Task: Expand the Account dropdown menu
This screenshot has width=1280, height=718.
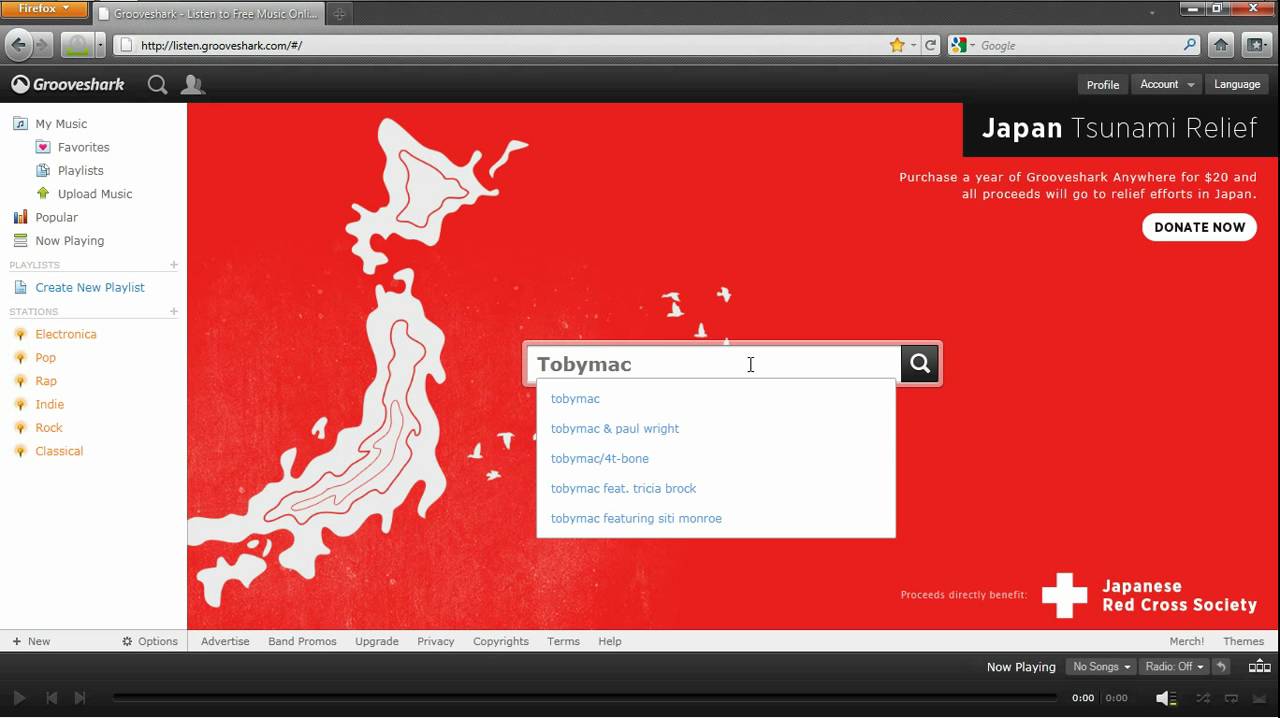Action: point(1167,85)
